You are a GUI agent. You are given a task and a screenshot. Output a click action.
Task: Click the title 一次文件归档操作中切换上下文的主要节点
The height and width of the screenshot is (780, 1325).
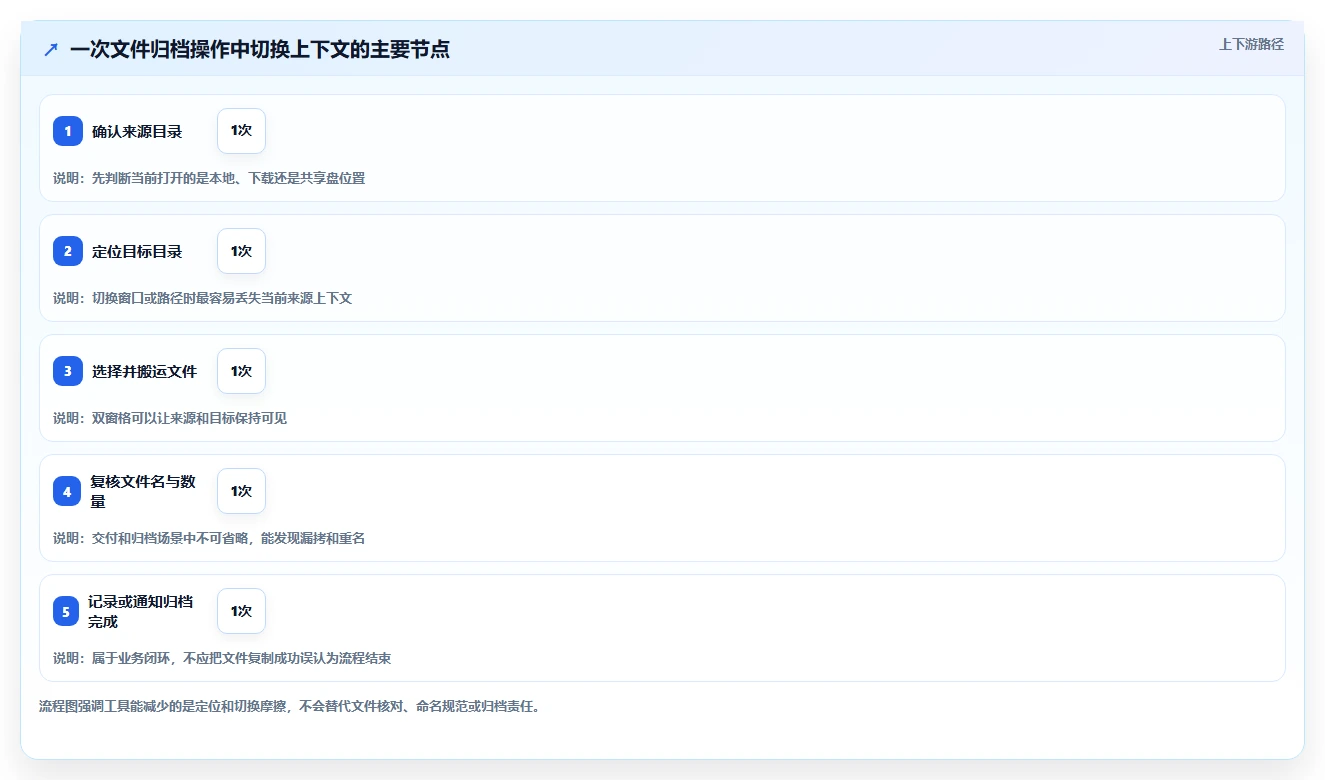pyautogui.click(x=260, y=49)
